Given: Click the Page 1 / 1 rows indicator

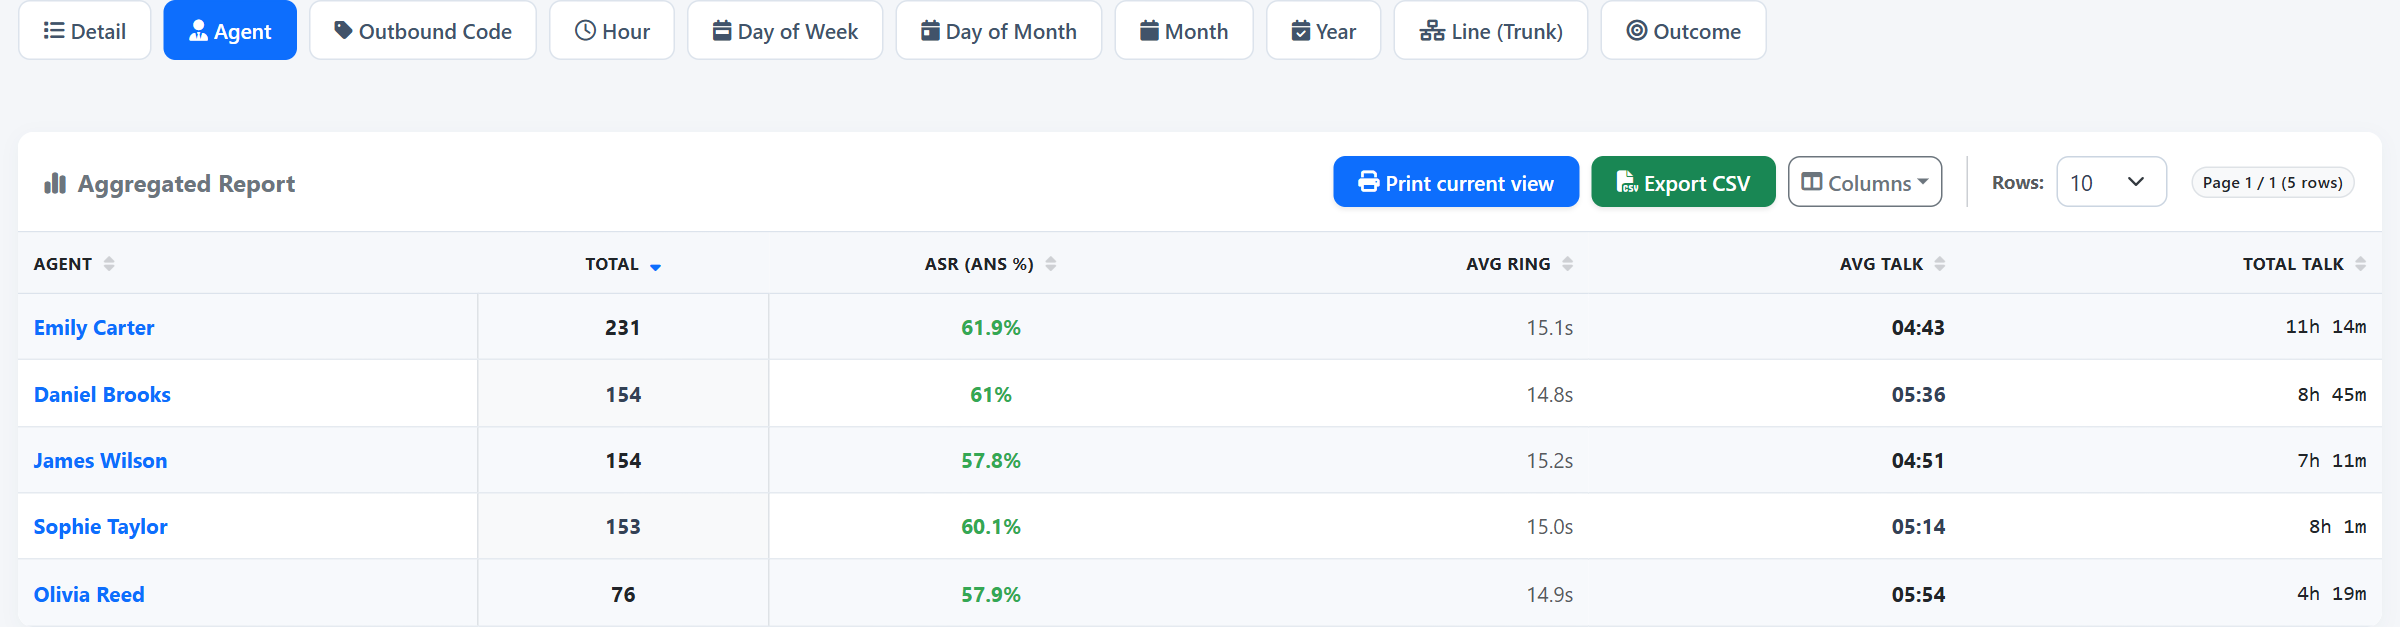Looking at the screenshot, I should click(2272, 183).
